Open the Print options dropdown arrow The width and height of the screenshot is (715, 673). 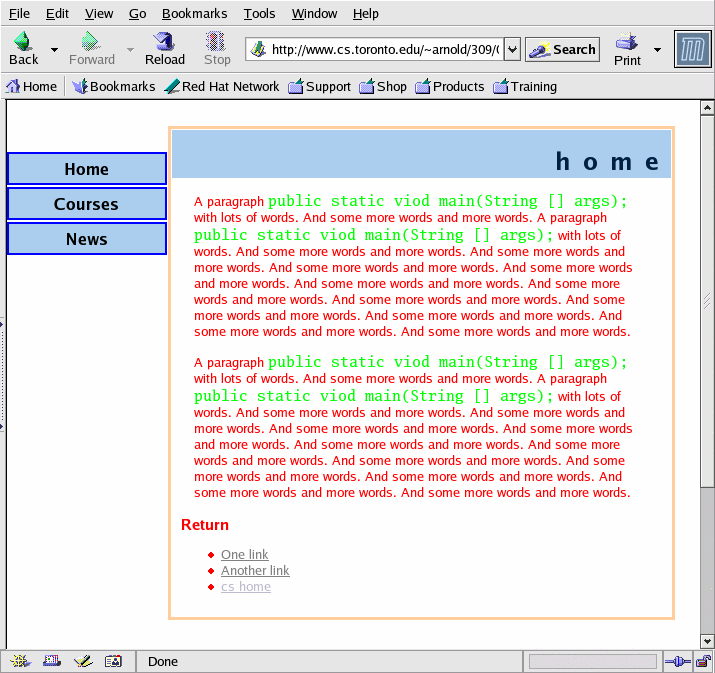[658, 49]
